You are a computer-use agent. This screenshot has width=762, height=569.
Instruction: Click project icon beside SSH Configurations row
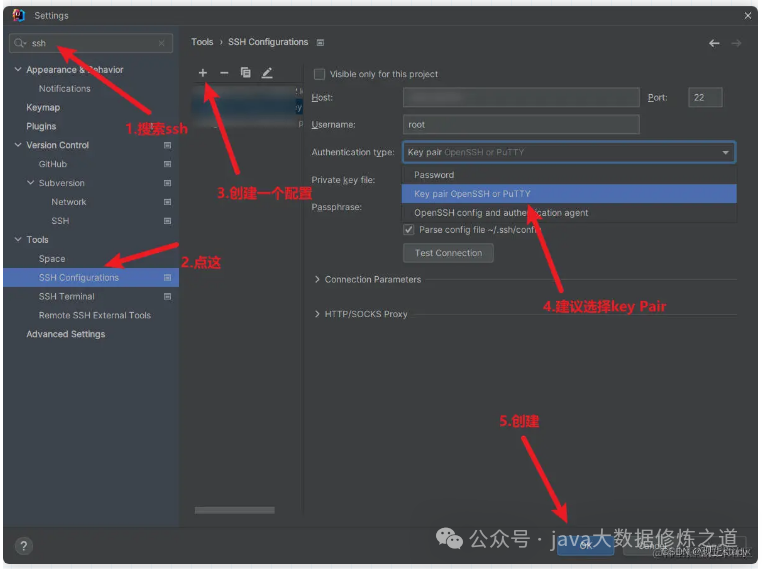coord(167,277)
